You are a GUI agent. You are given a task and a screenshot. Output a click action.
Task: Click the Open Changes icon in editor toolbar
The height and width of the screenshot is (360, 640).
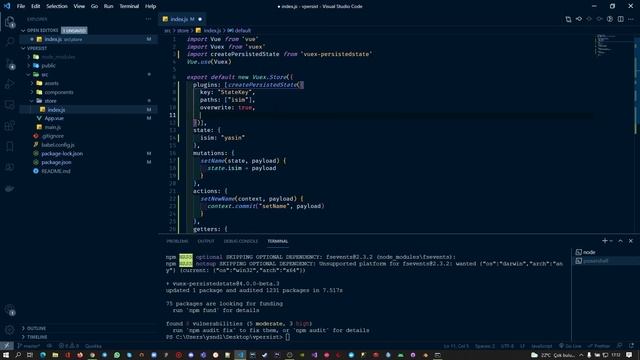coord(568,19)
